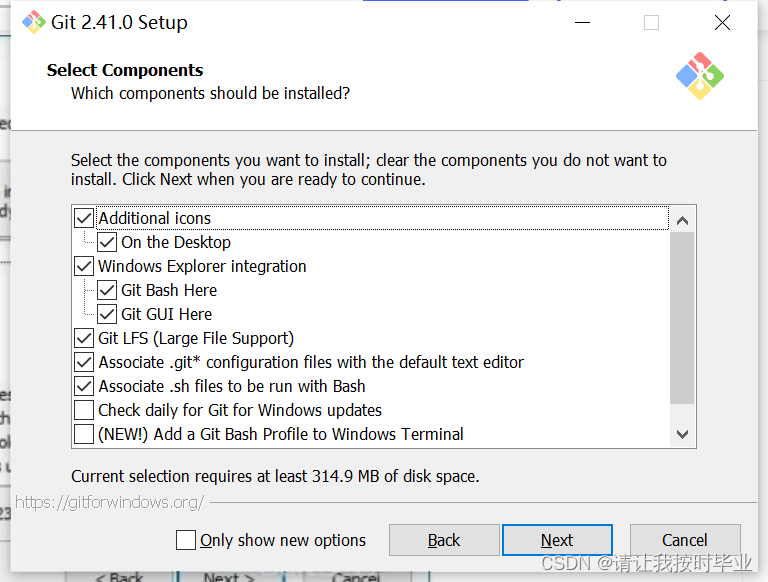Click the Which components should be installed text

click(x=211, y=93)
